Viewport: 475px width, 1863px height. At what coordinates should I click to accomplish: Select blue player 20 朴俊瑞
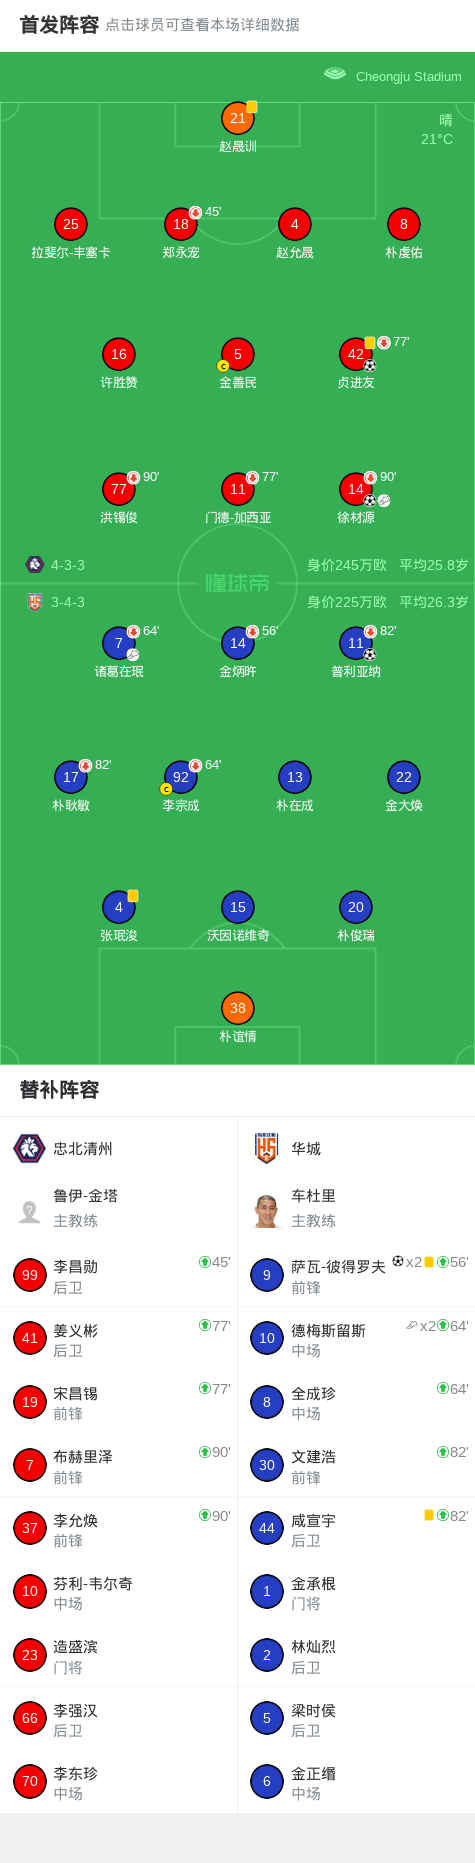pos(356,907)
